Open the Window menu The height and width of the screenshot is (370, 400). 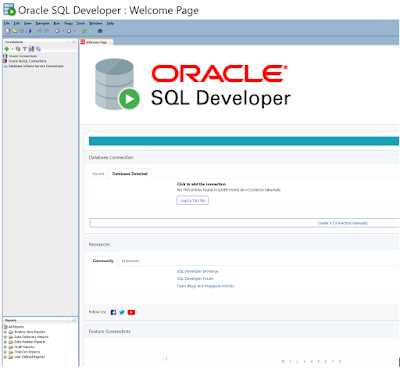point(96,23)
